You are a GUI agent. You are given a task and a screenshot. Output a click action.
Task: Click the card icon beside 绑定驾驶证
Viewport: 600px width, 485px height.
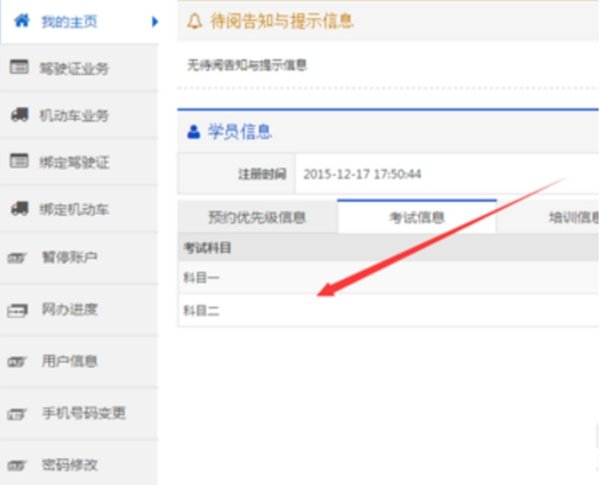18,161
